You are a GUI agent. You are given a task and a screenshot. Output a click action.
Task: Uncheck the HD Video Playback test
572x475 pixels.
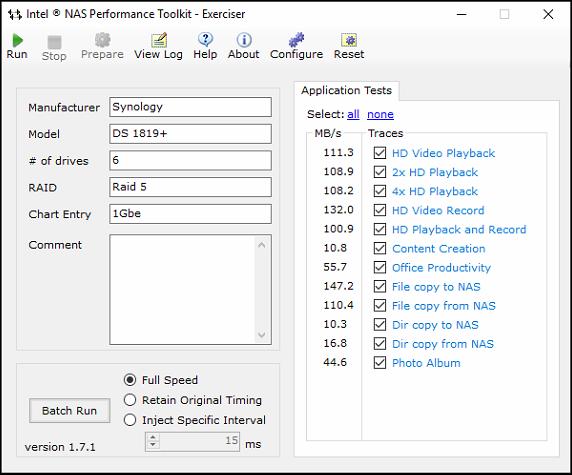380,153
